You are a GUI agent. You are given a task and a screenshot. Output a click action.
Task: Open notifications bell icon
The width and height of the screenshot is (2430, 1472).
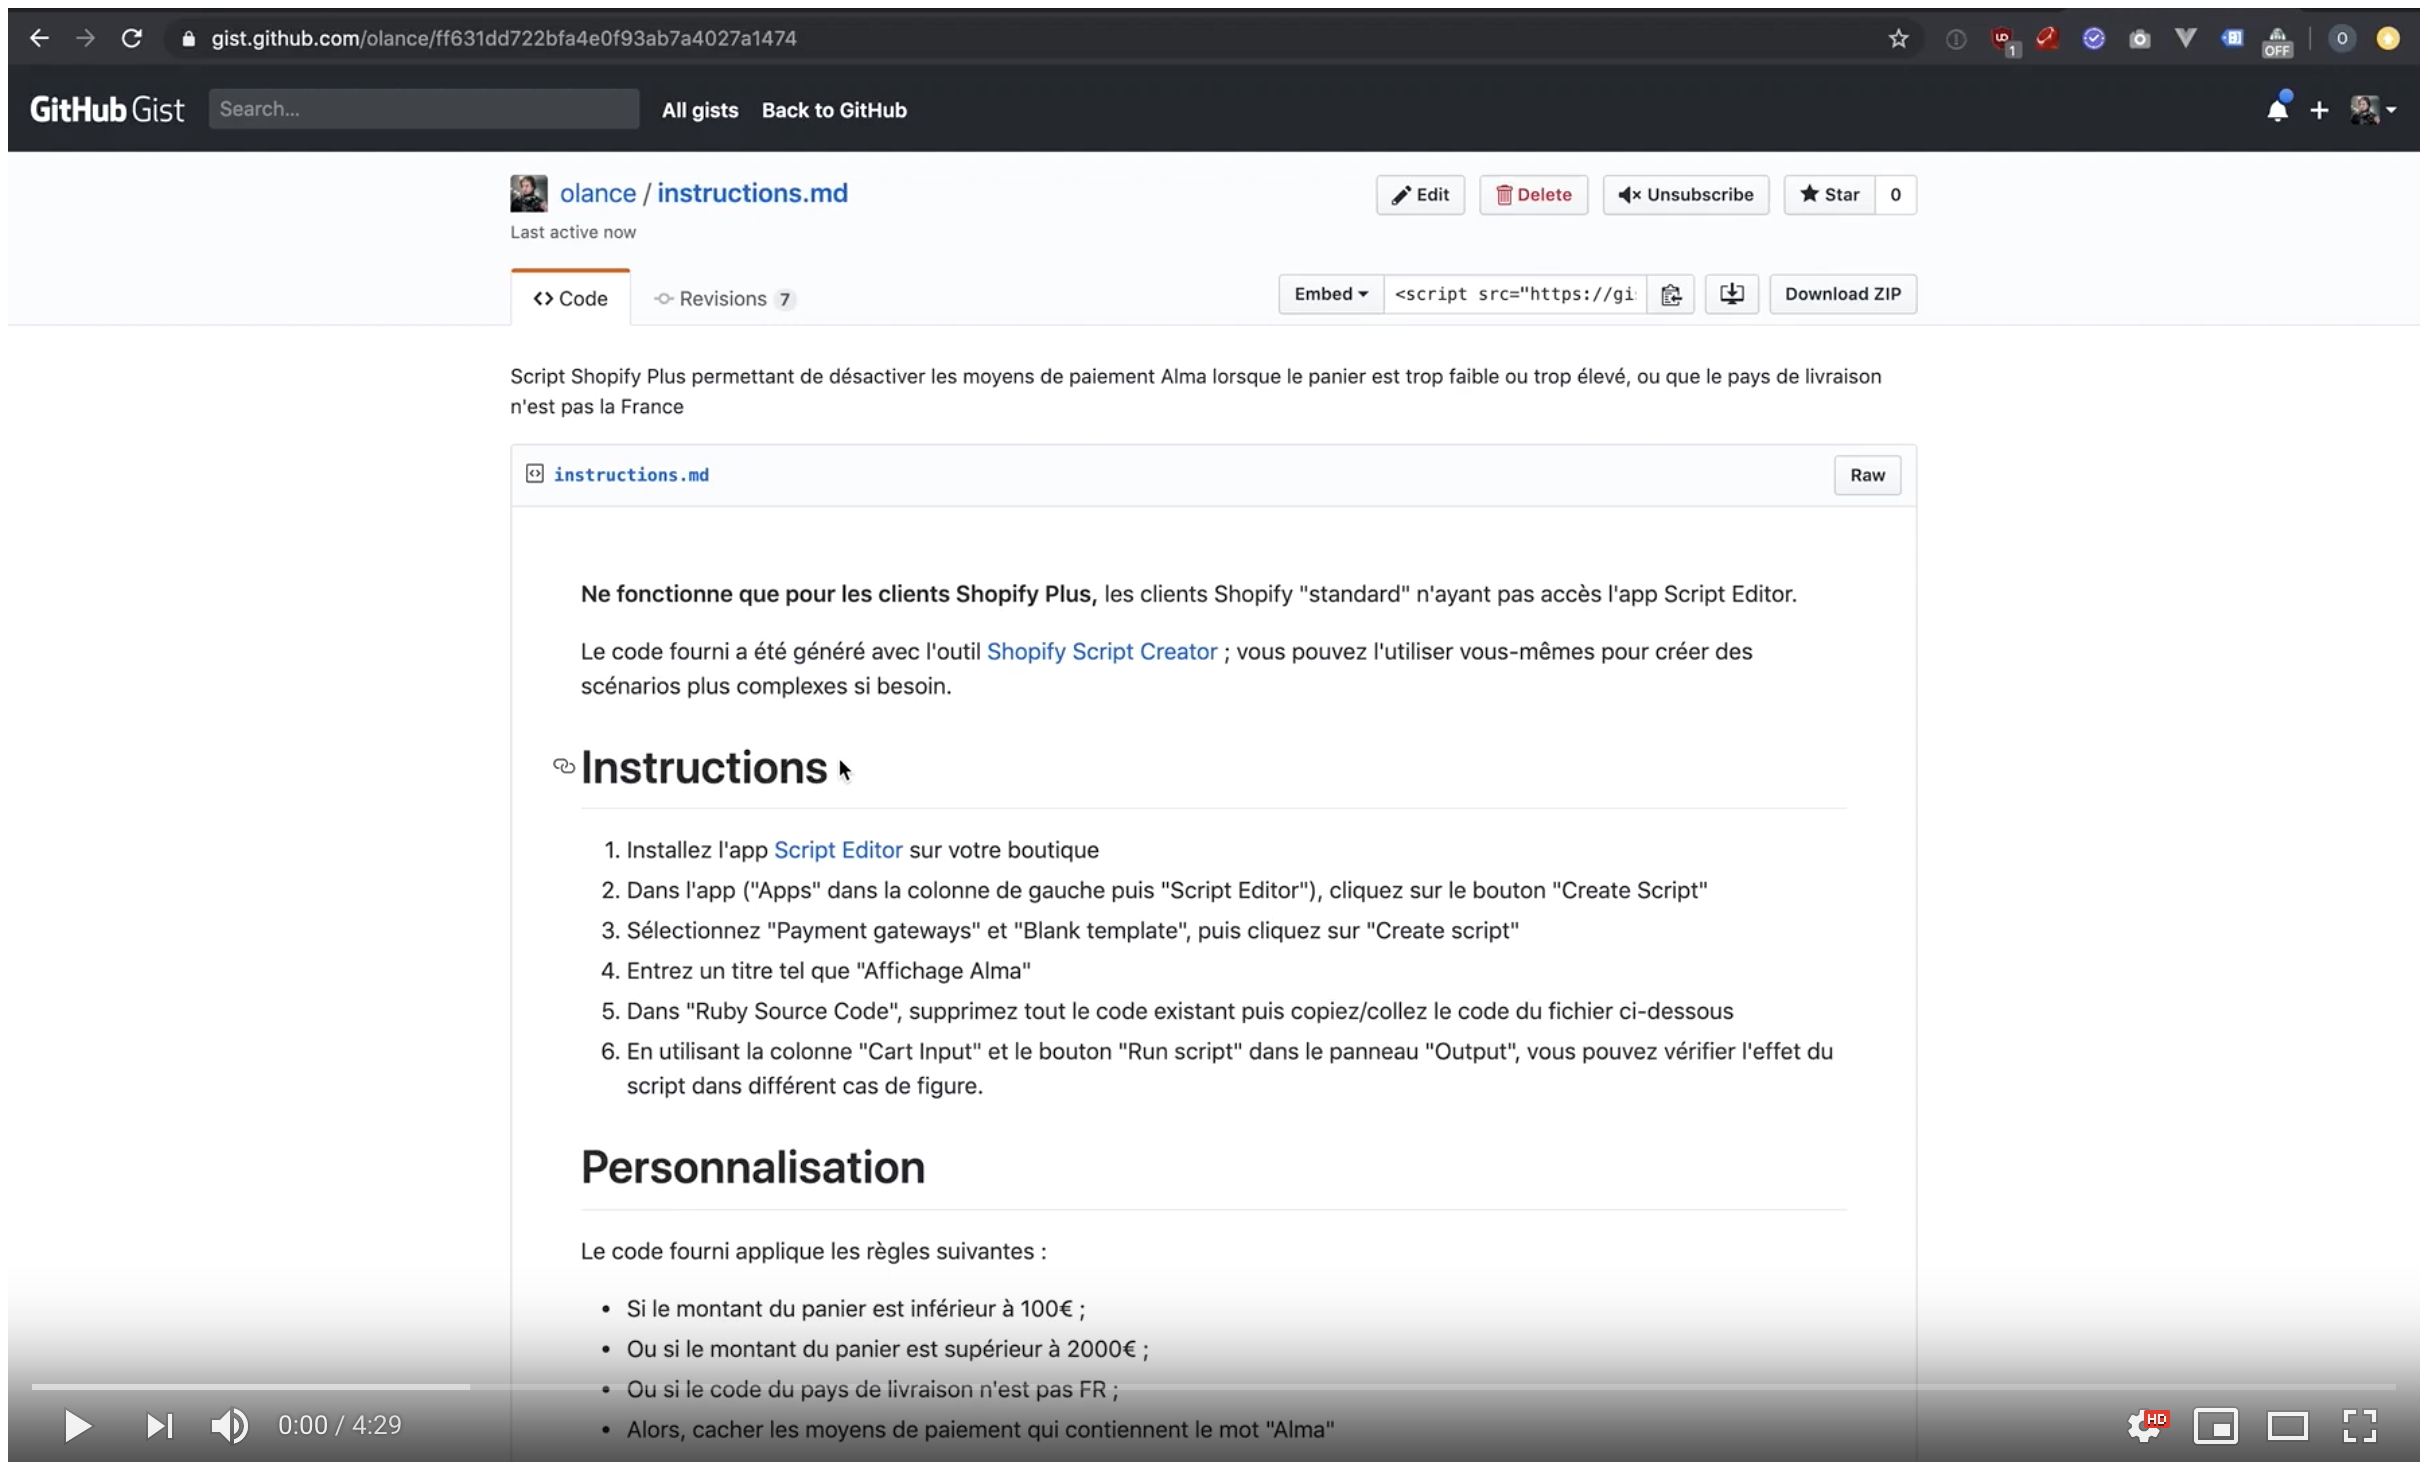[2277, 109]
